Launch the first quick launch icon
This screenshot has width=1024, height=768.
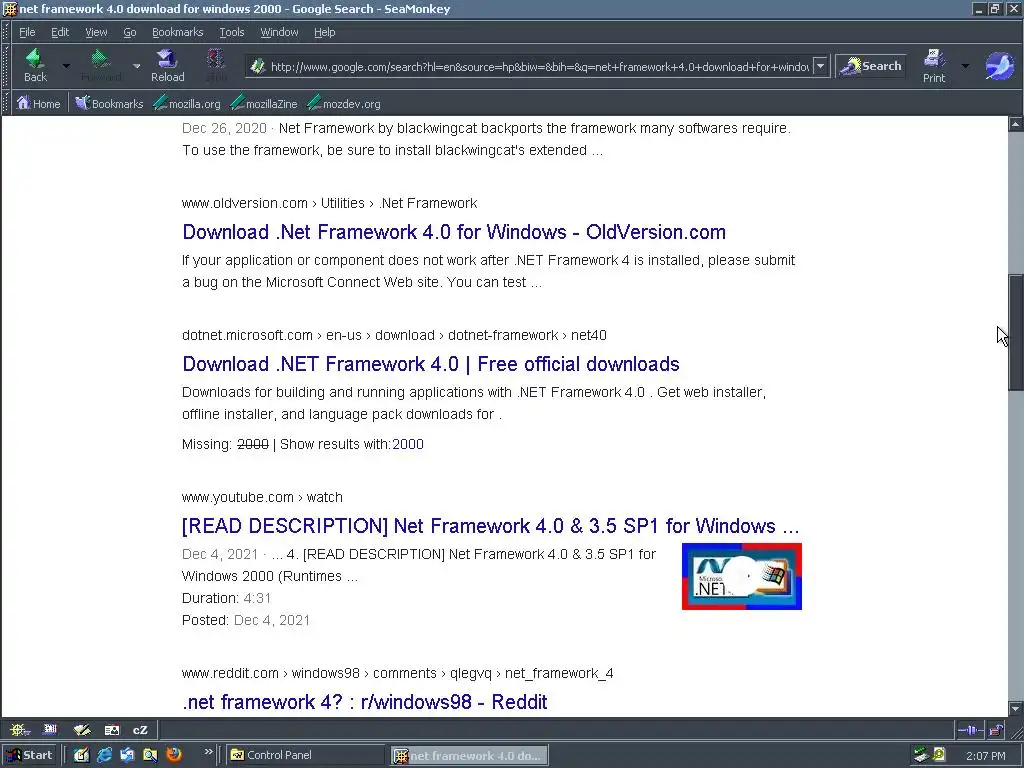pos(81,755)
